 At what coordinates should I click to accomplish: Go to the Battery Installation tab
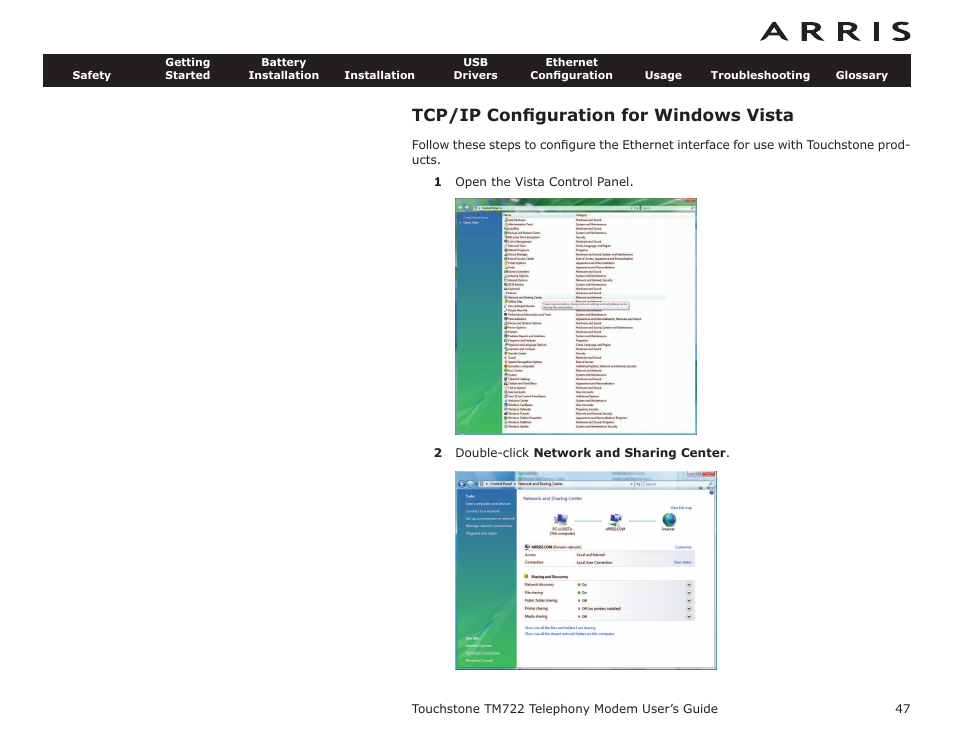[284, 69]
